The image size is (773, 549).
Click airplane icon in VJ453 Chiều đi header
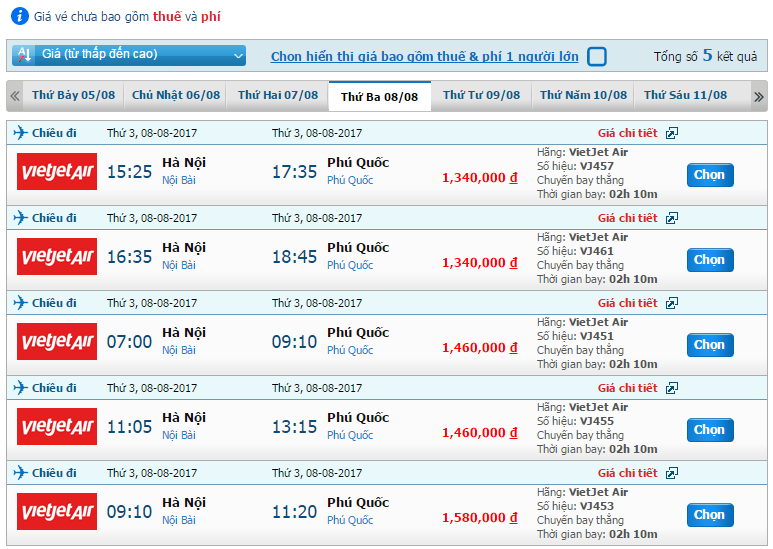click(20, 473)
